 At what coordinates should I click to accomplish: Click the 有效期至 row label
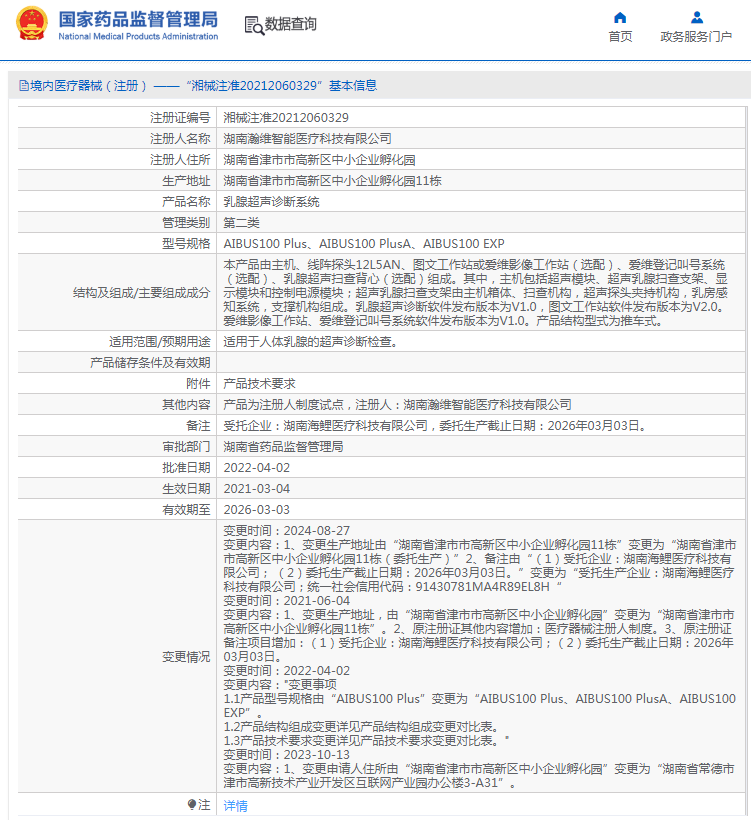pyautogui.click(x=186, y=509)
